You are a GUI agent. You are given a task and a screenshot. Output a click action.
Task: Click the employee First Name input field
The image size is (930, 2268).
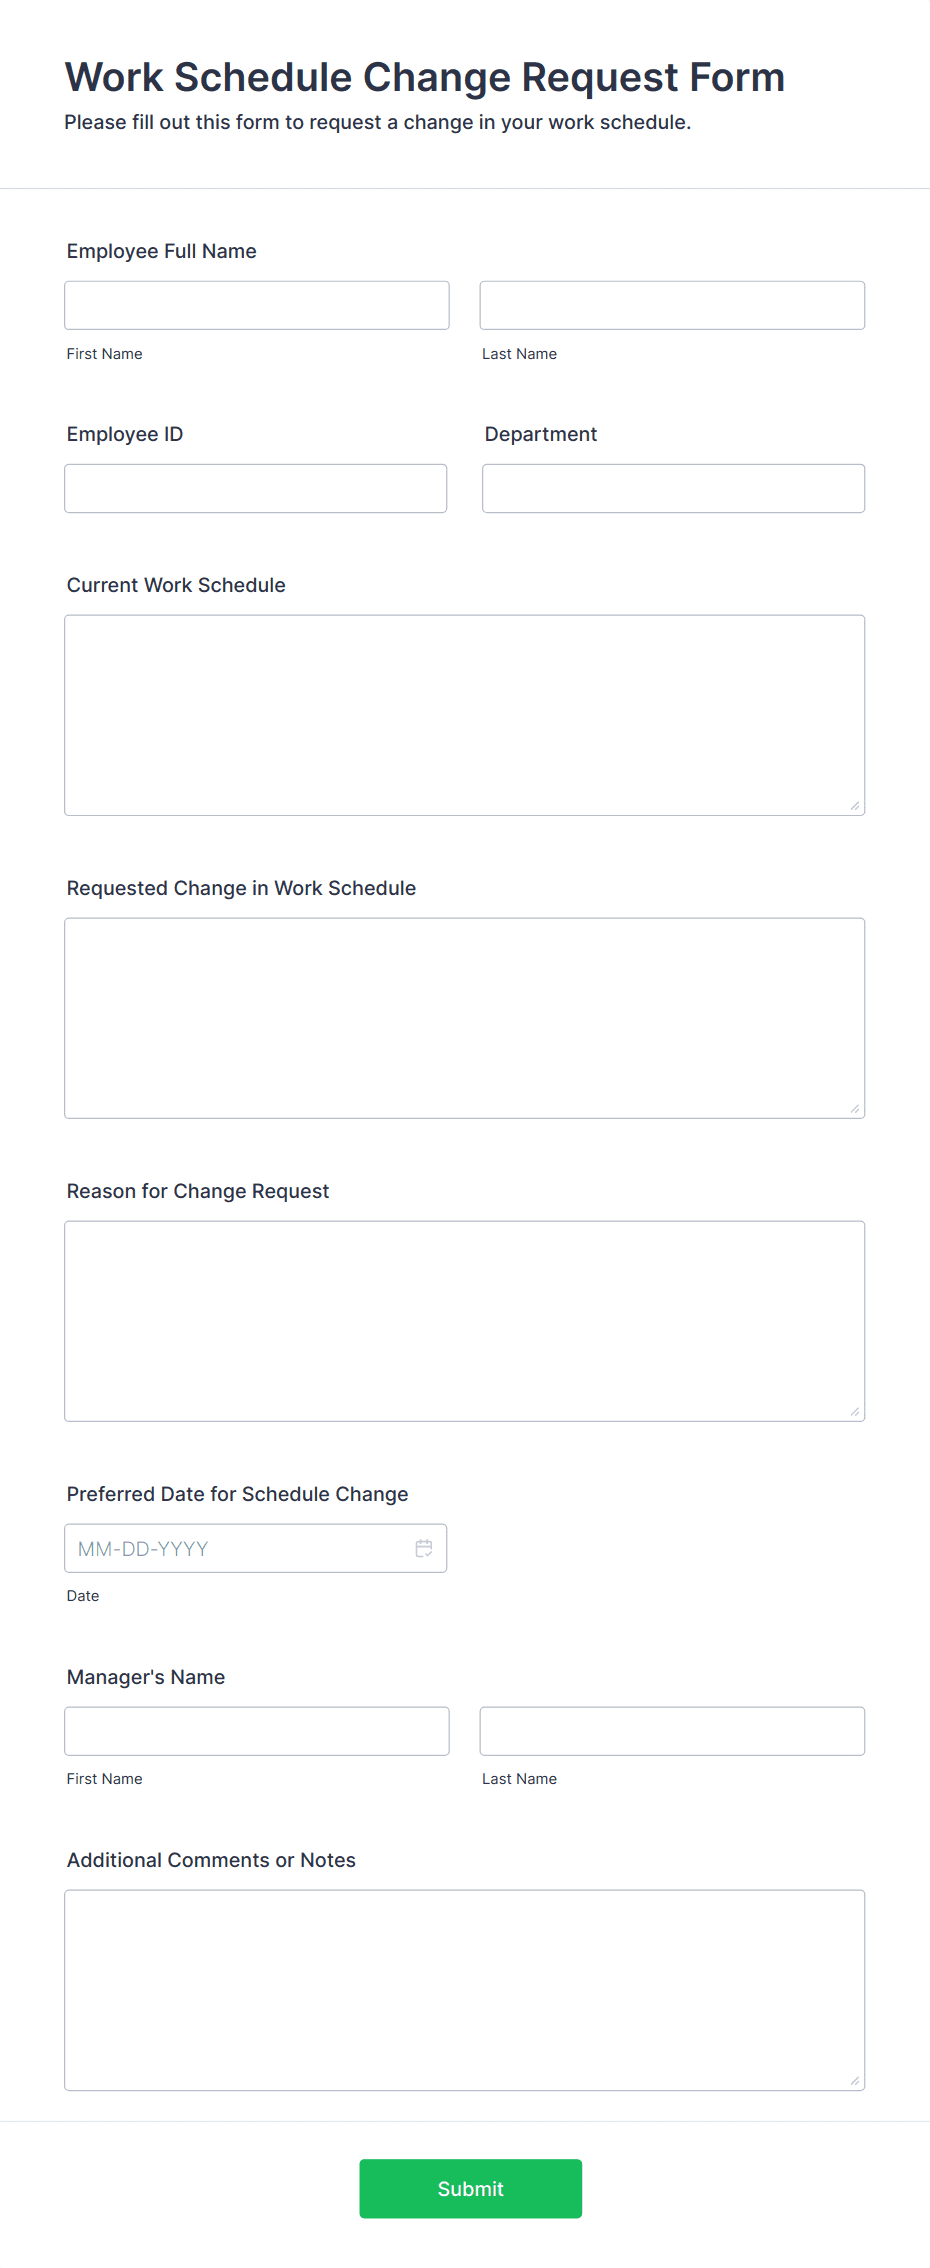pyautogui.click(x=256, y=305)
